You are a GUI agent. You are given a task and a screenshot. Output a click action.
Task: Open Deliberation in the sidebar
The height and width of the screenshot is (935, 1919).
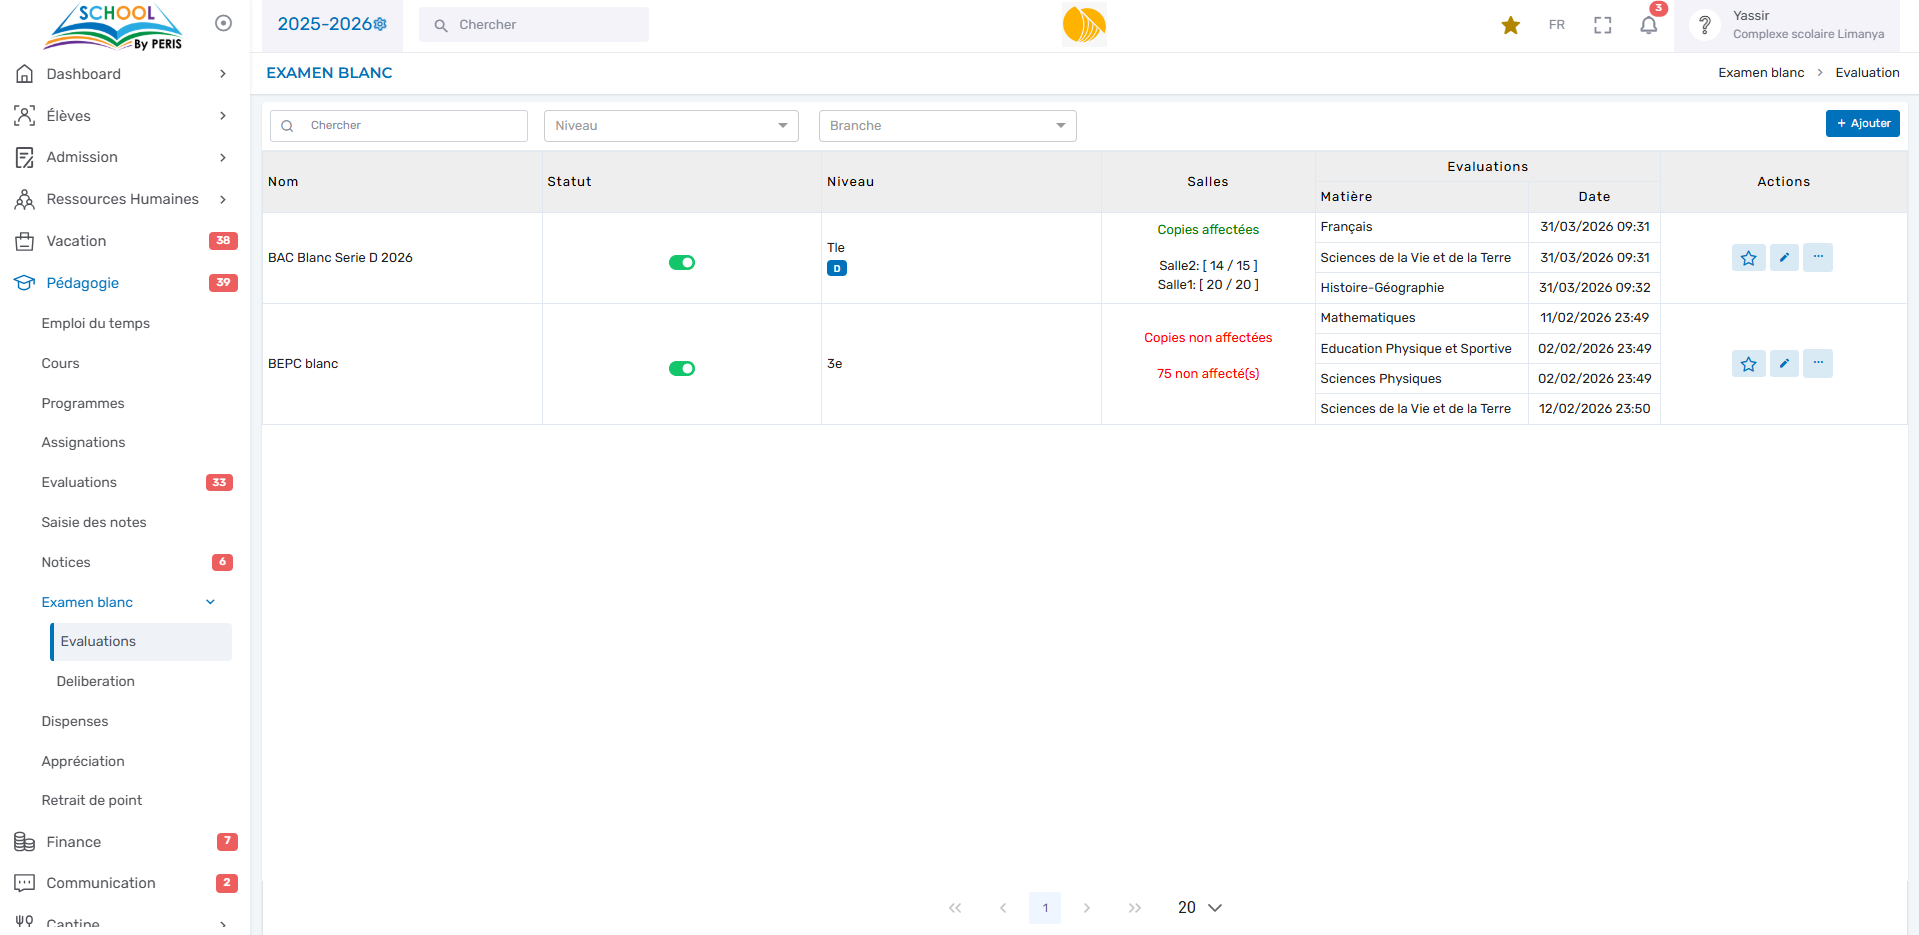click(96, 682)
